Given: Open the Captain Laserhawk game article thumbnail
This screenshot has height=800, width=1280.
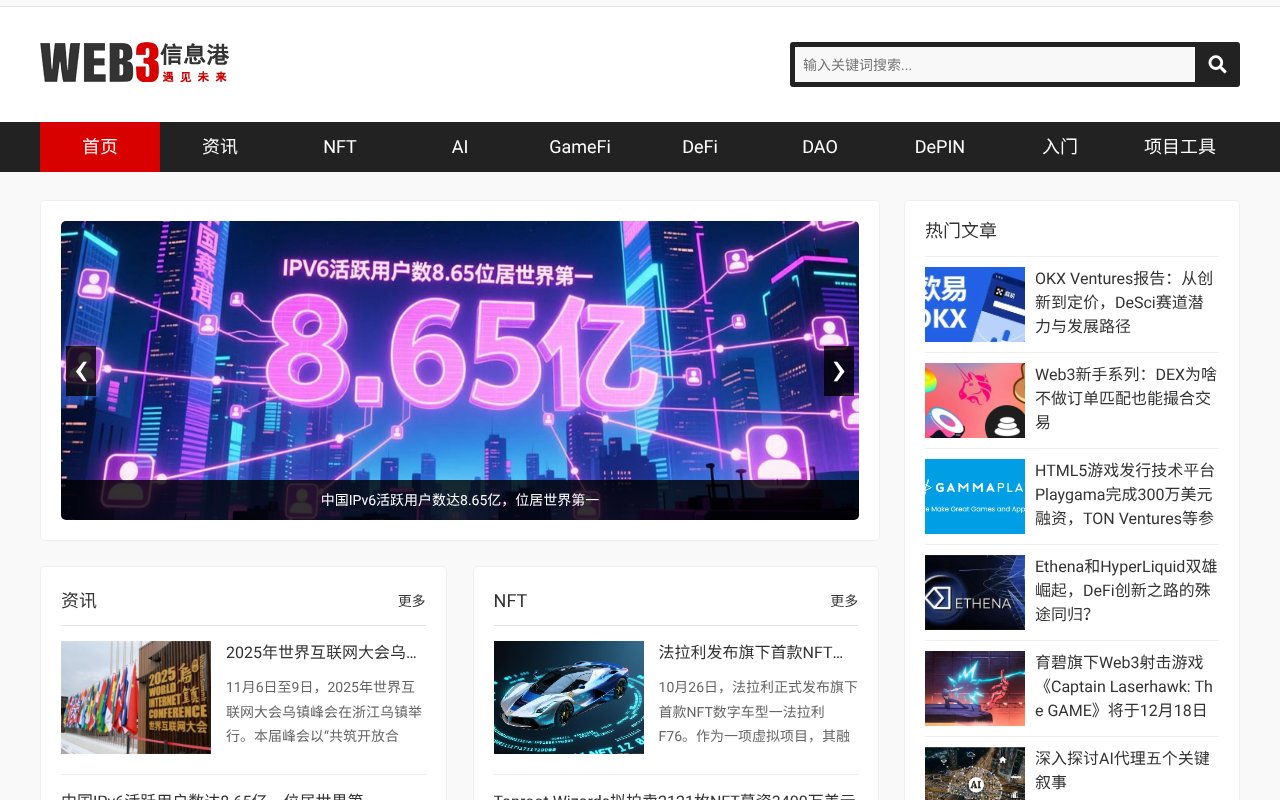Looking at the screenshot, I should [974, 688].
